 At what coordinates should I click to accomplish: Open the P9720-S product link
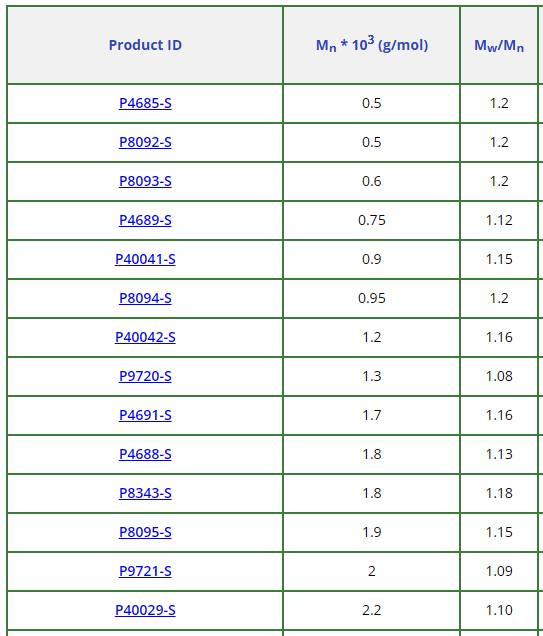(145, 376)
